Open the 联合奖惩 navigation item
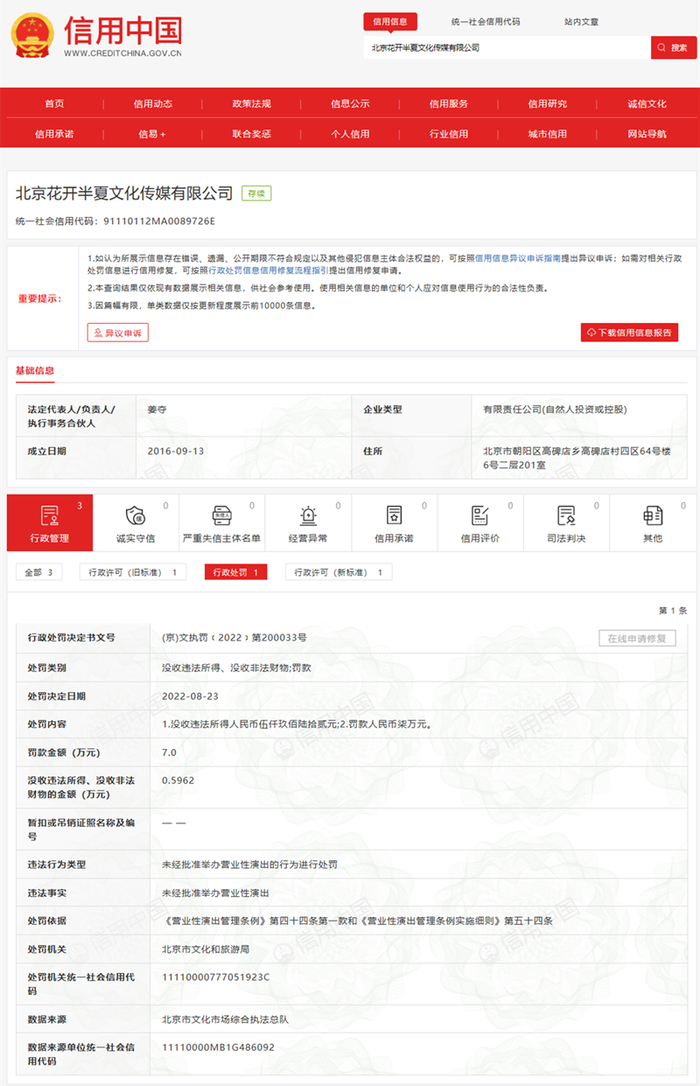700x1086 pixels. (251, 134)
